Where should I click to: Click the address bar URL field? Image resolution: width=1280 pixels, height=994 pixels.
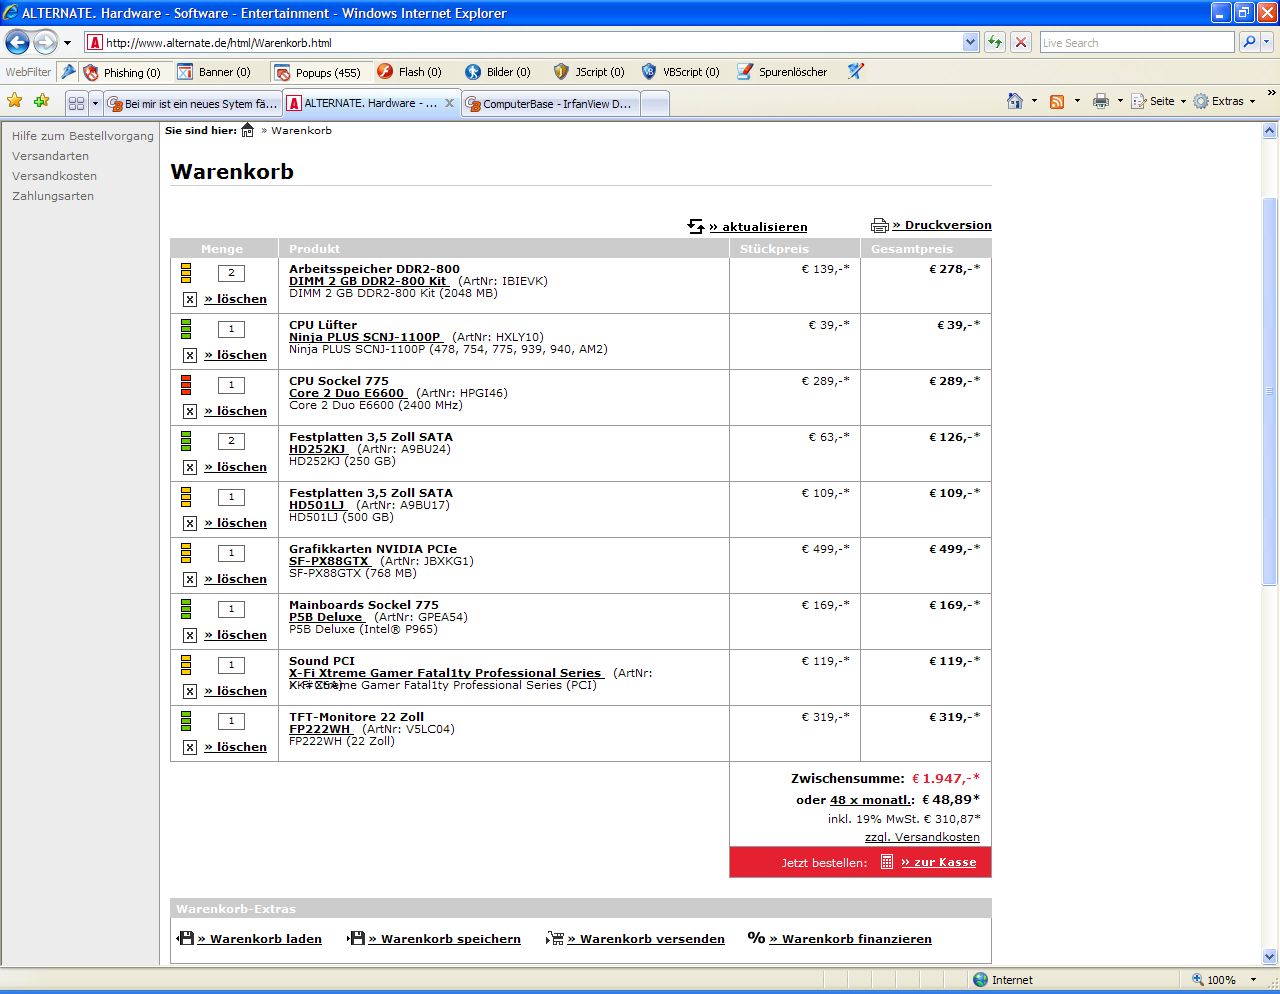[x=534, y=42]
